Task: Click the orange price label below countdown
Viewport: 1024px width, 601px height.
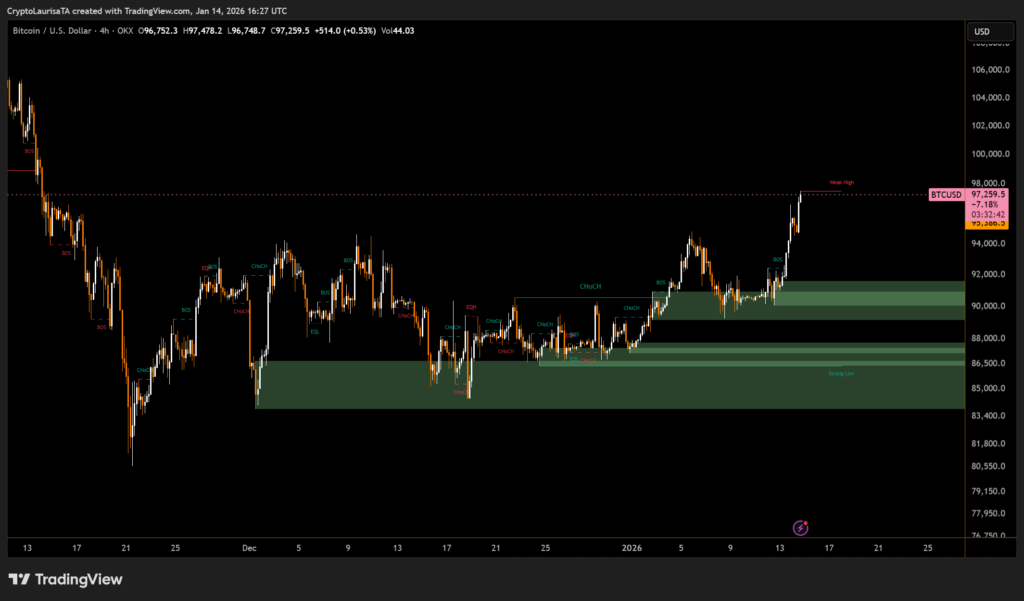Action: tap(986, 224)
